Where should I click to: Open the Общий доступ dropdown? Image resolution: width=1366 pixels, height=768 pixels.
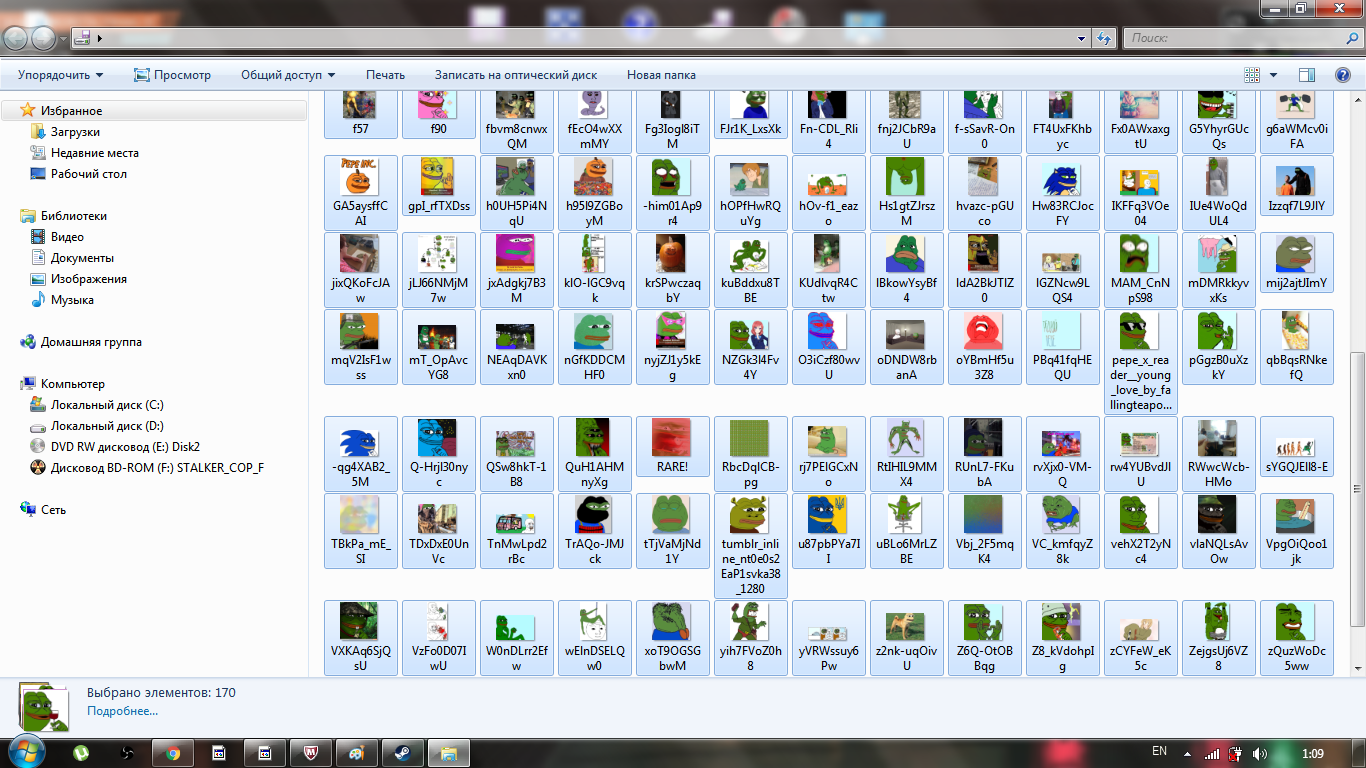[x=288, y=75]
